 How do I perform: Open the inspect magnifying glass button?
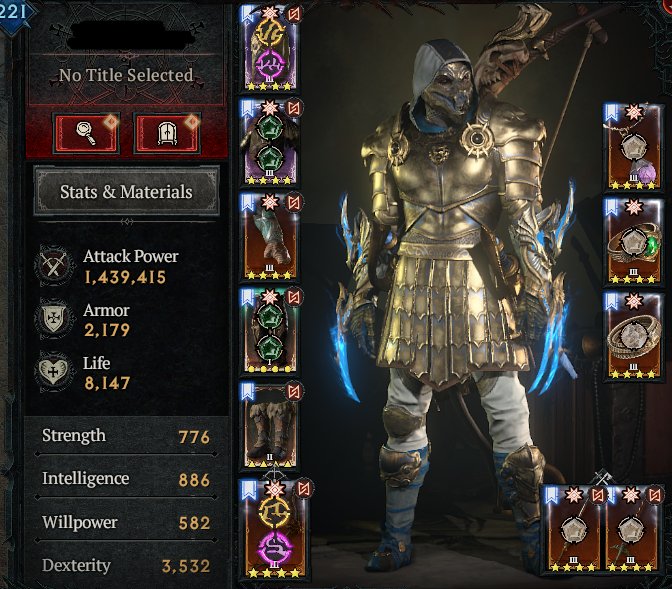point(86,133)
